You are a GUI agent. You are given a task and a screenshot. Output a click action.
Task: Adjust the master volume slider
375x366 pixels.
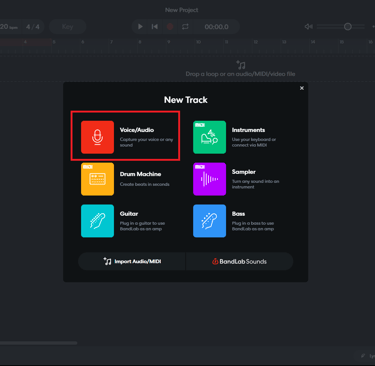[341, 27]
